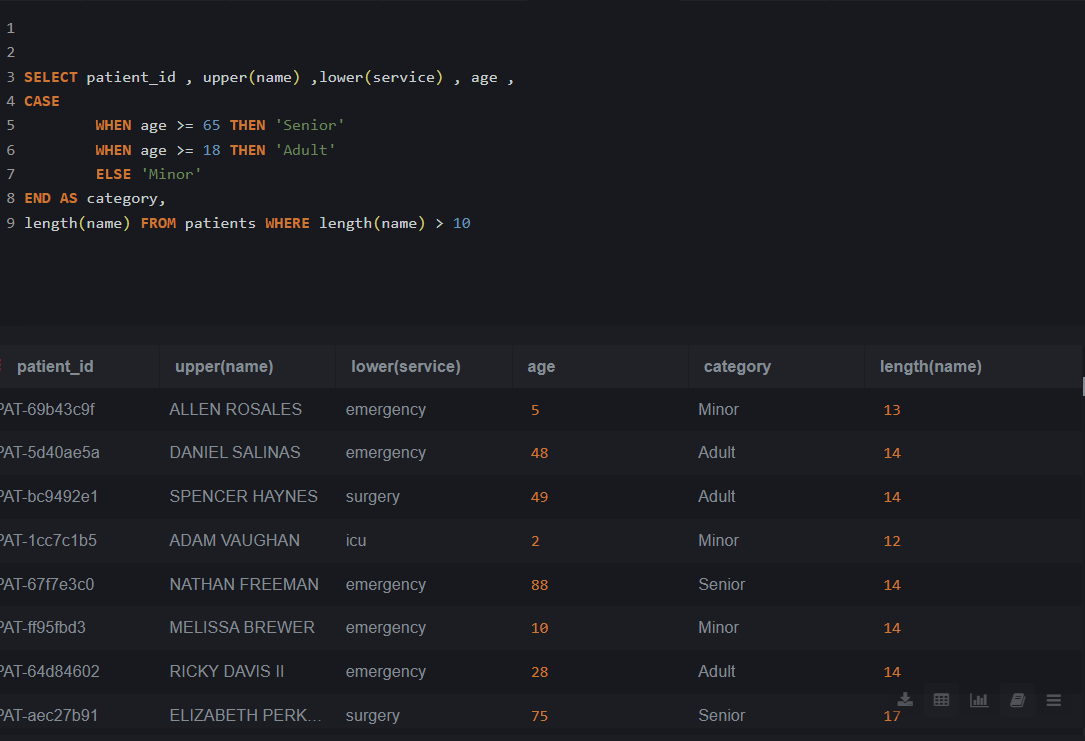
Task: Click editor line number 2
Action: tap(10, 53)
